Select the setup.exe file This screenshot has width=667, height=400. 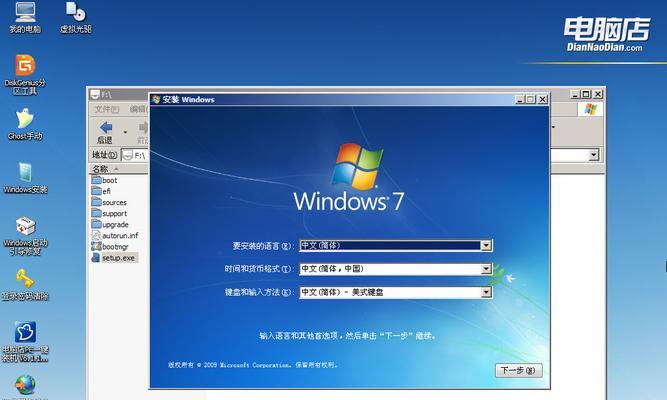(x=118, y=257)
